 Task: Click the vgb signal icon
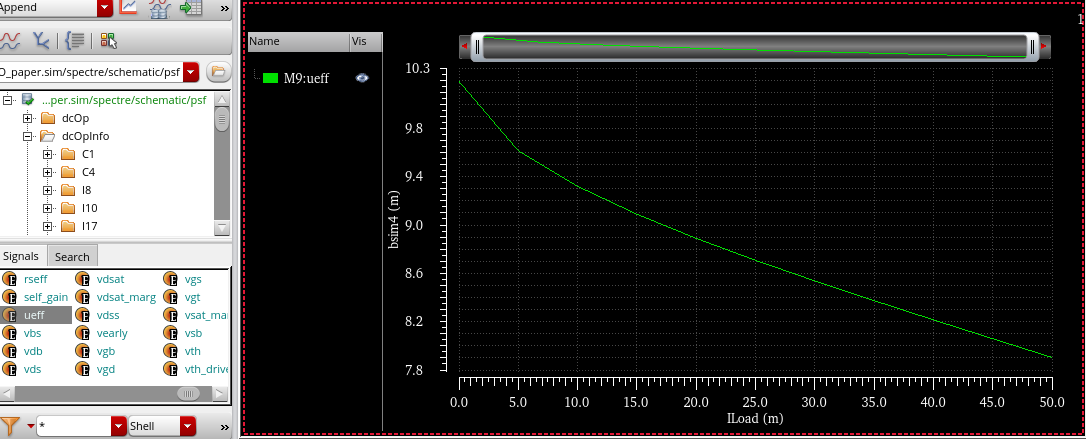[x=83, y=351]
